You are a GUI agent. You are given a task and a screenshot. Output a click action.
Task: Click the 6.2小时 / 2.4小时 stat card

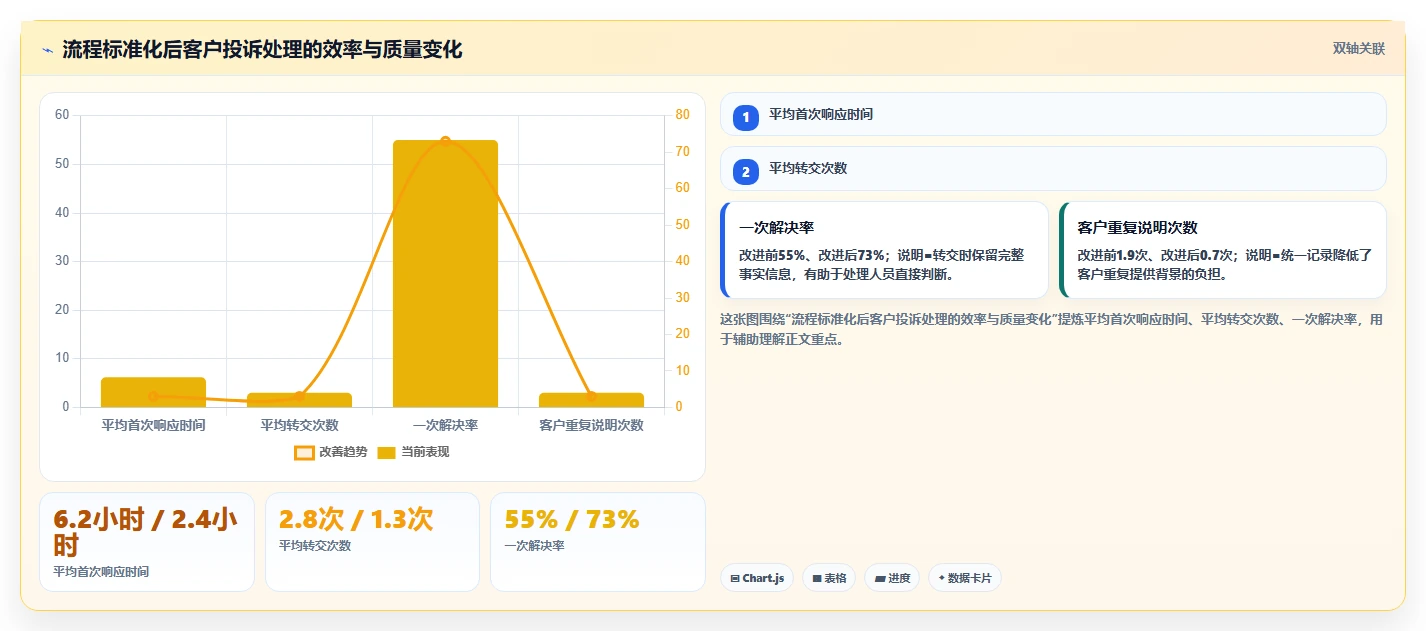[147, 542]
